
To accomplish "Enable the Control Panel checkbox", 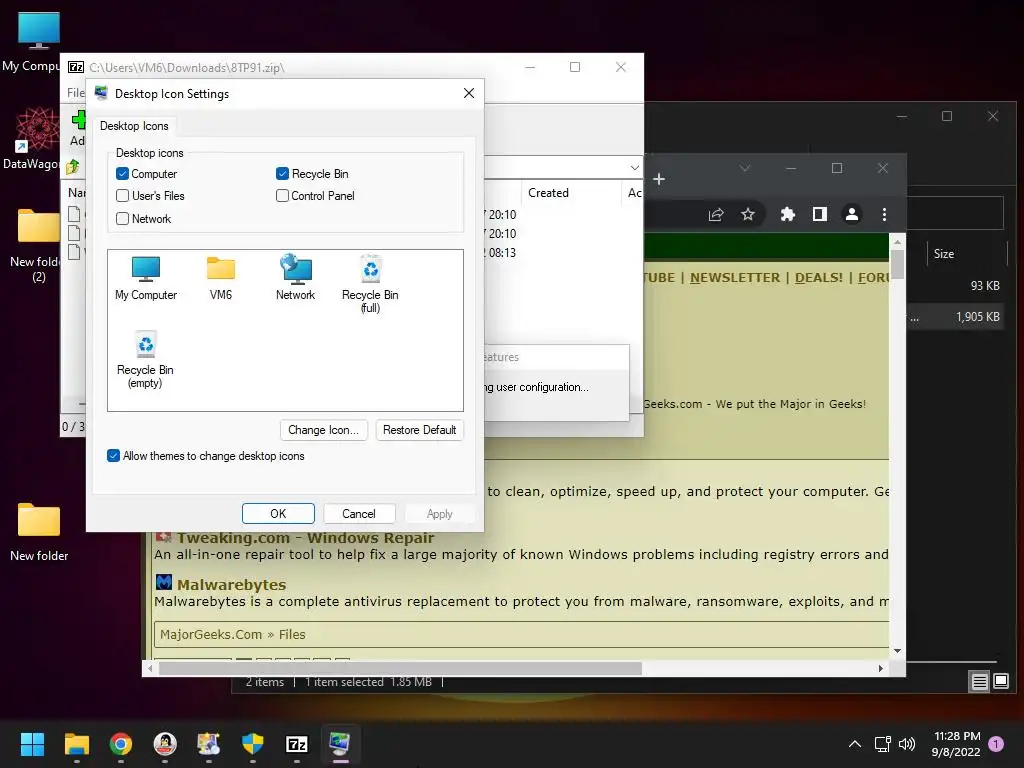I will click(282, 195).
